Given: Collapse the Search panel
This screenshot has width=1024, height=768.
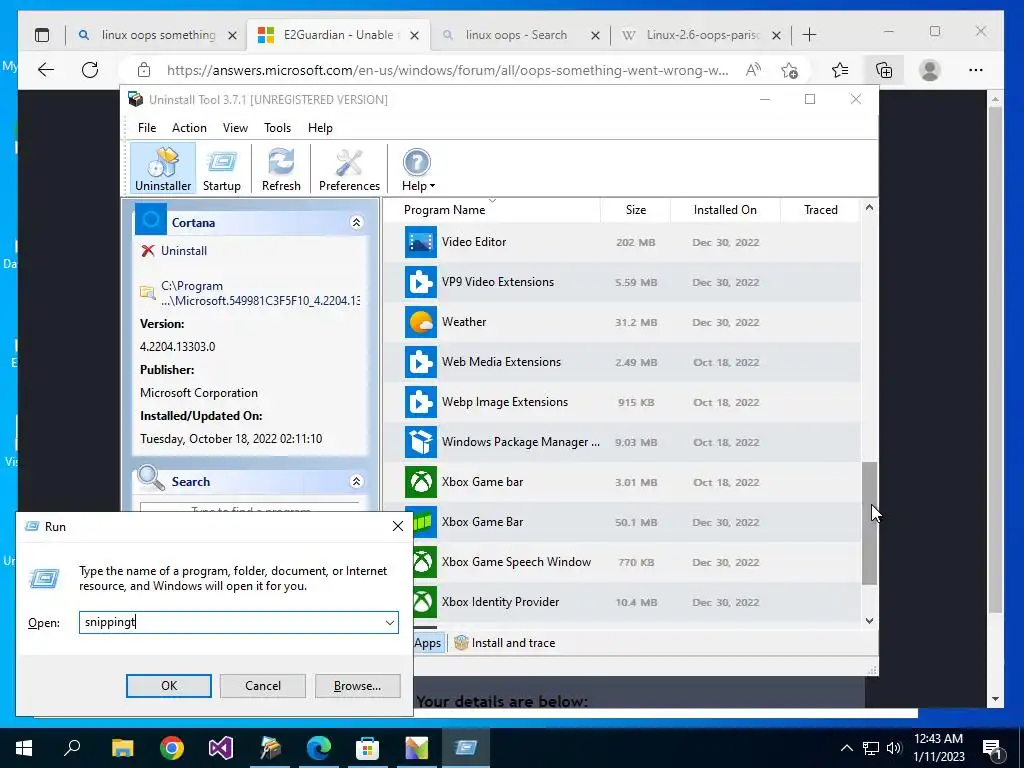Looking at the screenshot, I should (x=357, y=481).
